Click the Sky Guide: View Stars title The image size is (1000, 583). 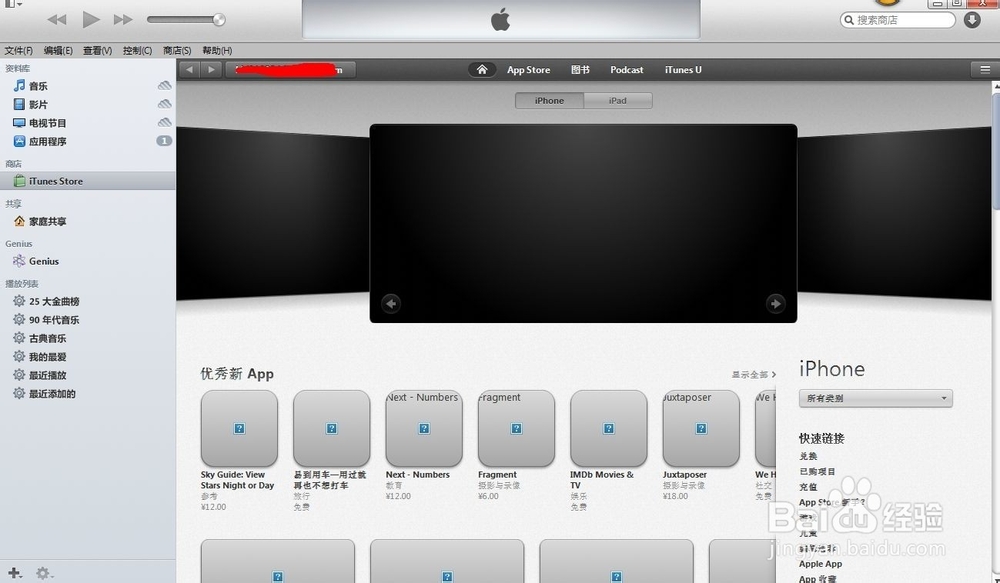click(x=237, y=480)
